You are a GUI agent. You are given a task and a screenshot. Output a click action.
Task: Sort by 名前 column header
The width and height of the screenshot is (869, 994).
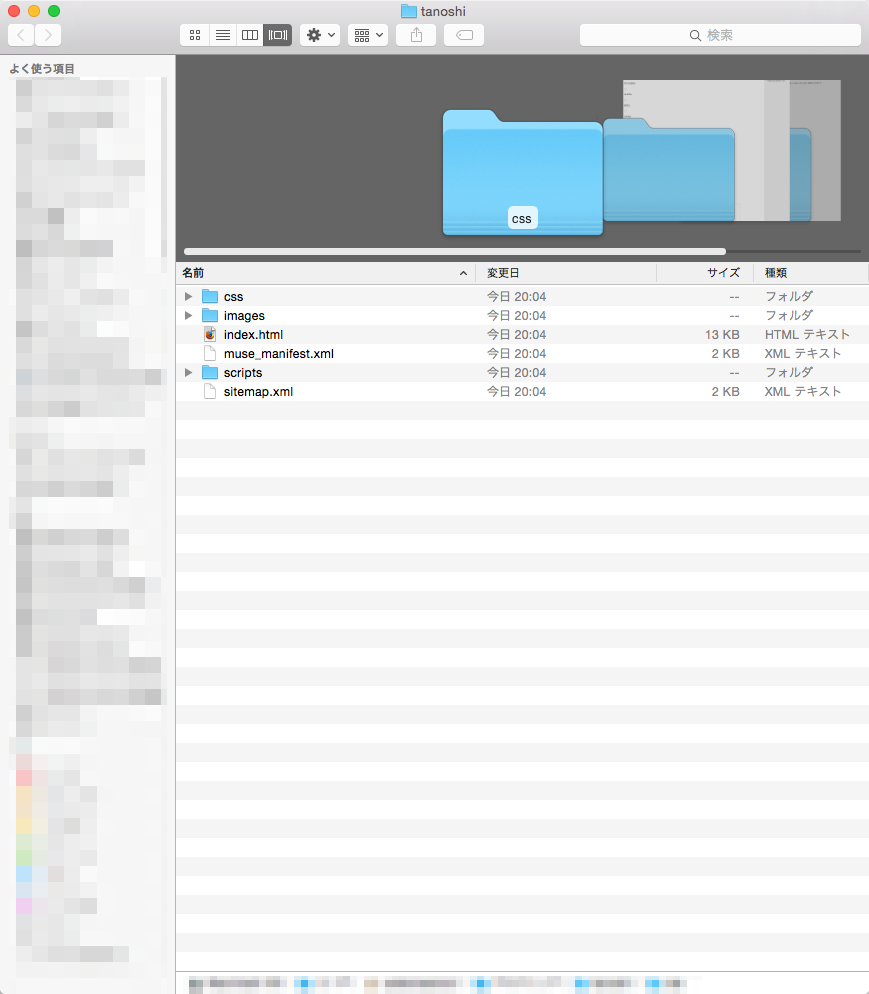326,273
